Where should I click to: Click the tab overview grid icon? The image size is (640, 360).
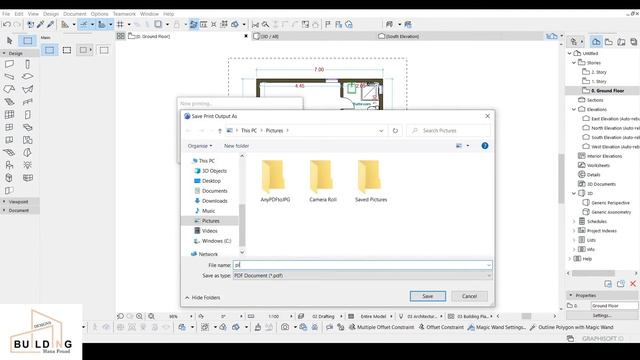(x=120, y=36)
